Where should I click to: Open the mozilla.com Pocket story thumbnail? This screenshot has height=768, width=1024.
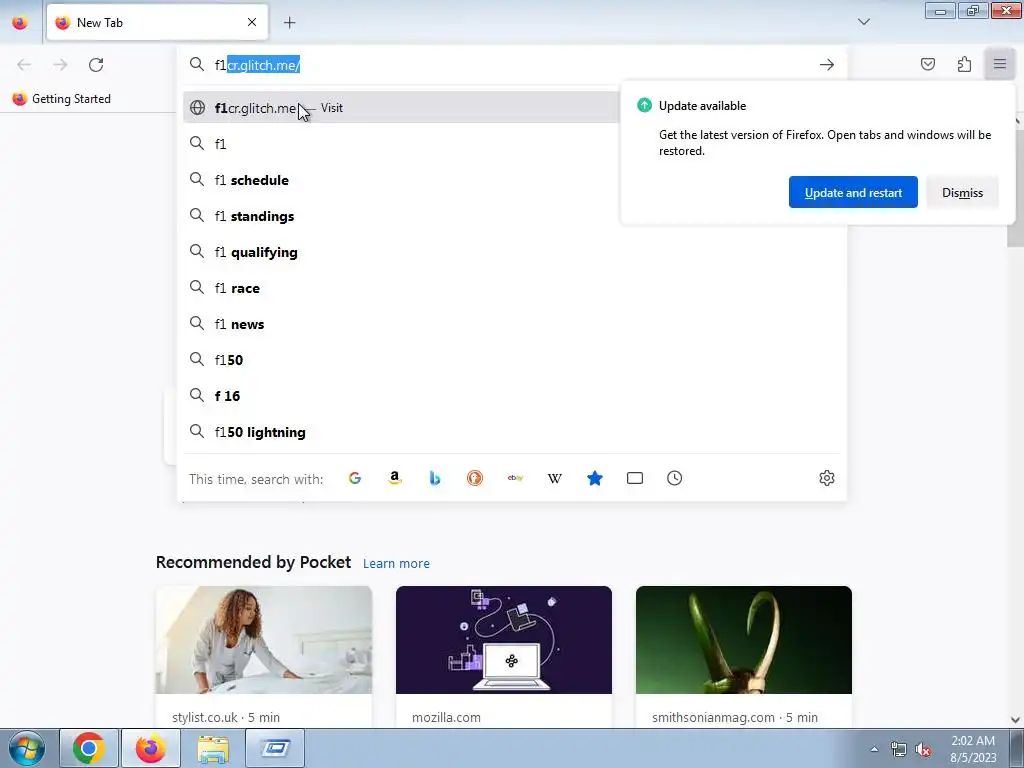point(504,640)
